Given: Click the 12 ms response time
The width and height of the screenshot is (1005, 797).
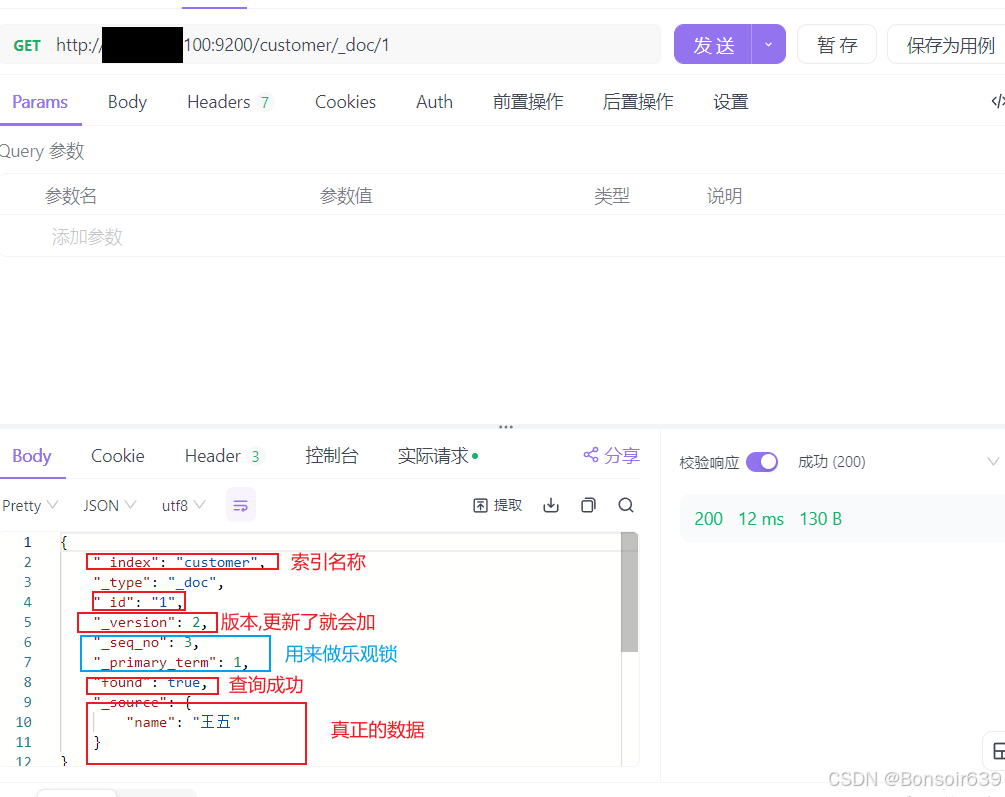Looking at the screenshot, I should (761, 519).
